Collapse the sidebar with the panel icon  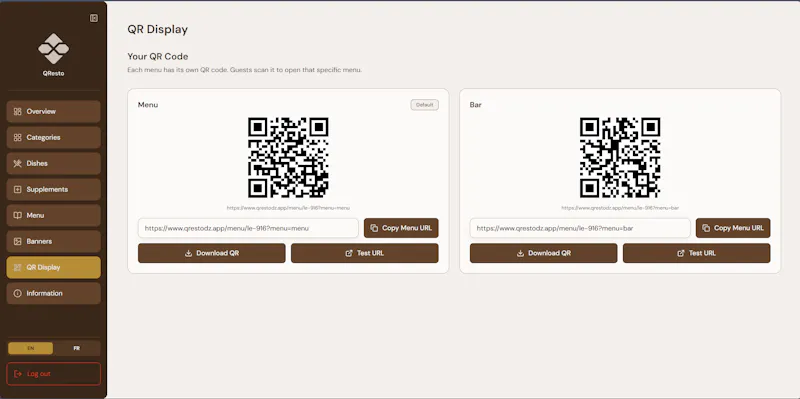[94, 18]
